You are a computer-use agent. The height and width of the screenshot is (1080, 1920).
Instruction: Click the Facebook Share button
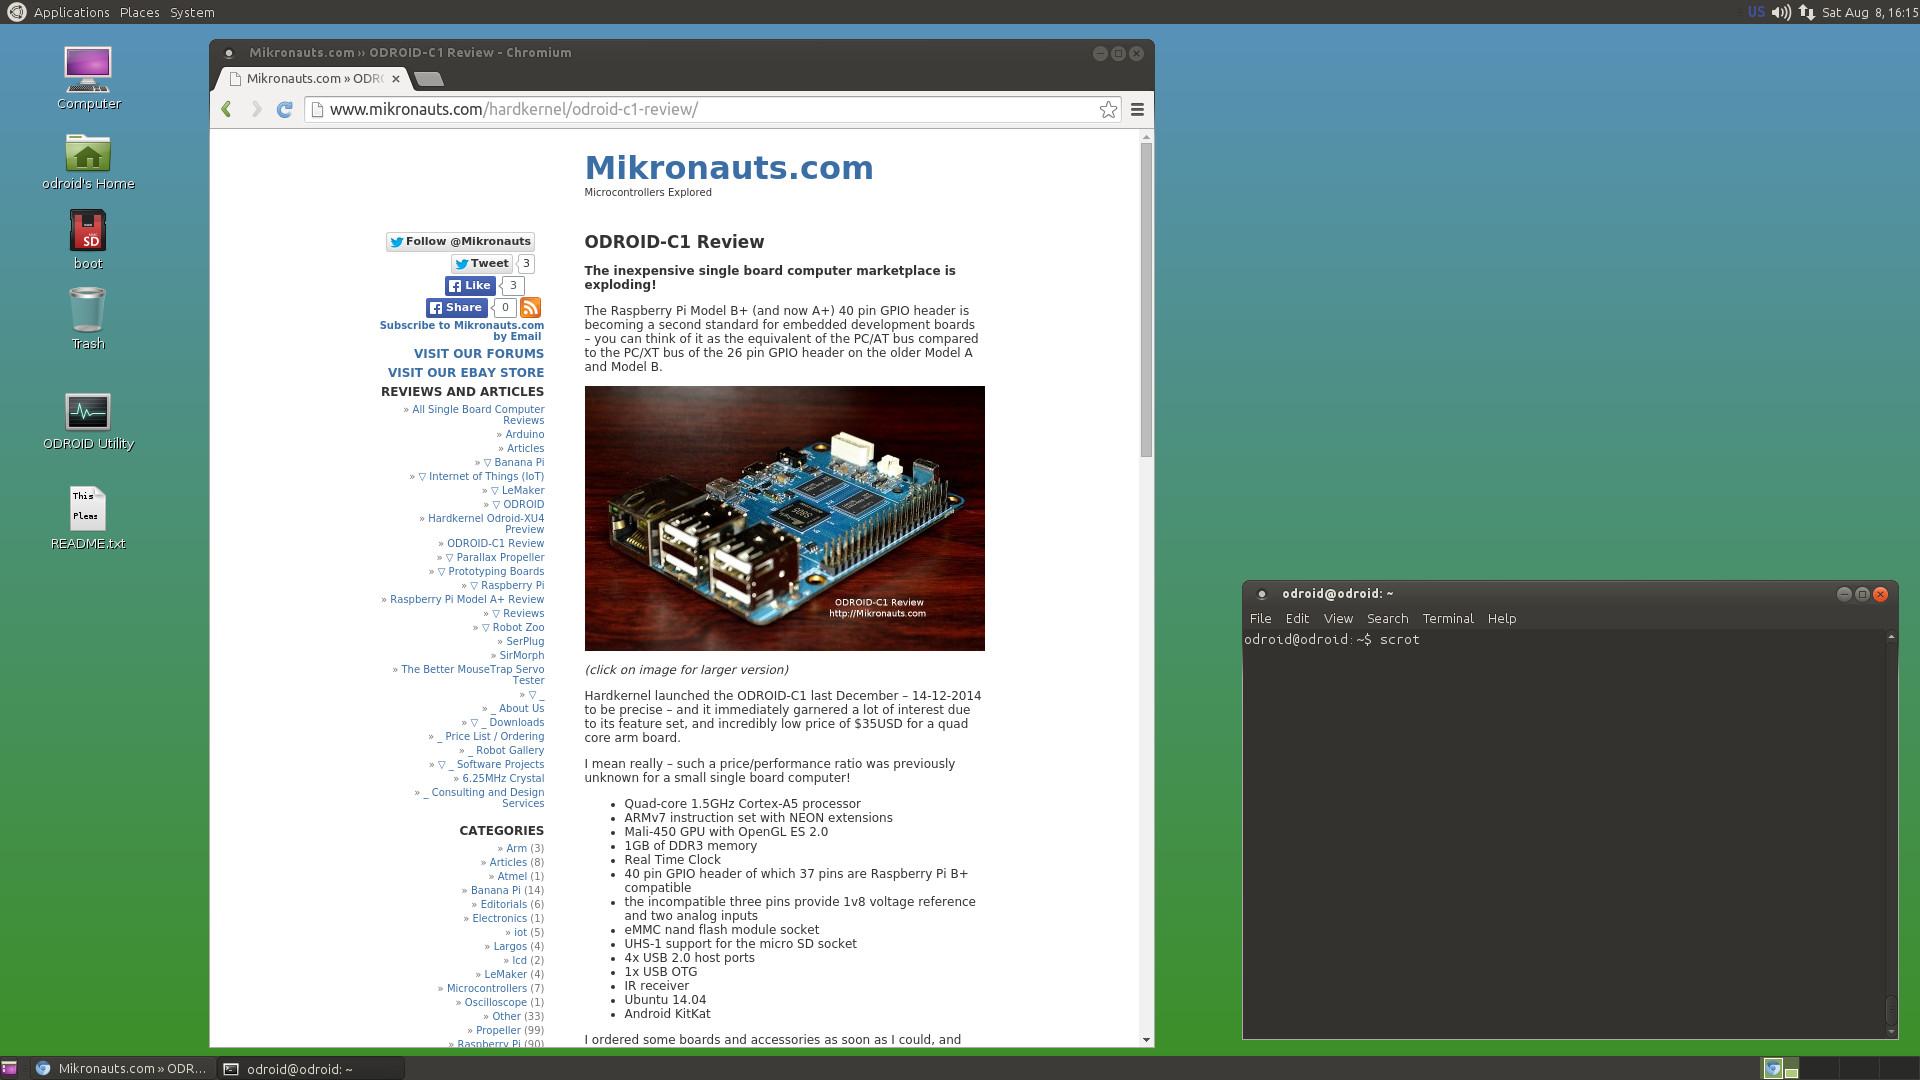tap(456, 308)
